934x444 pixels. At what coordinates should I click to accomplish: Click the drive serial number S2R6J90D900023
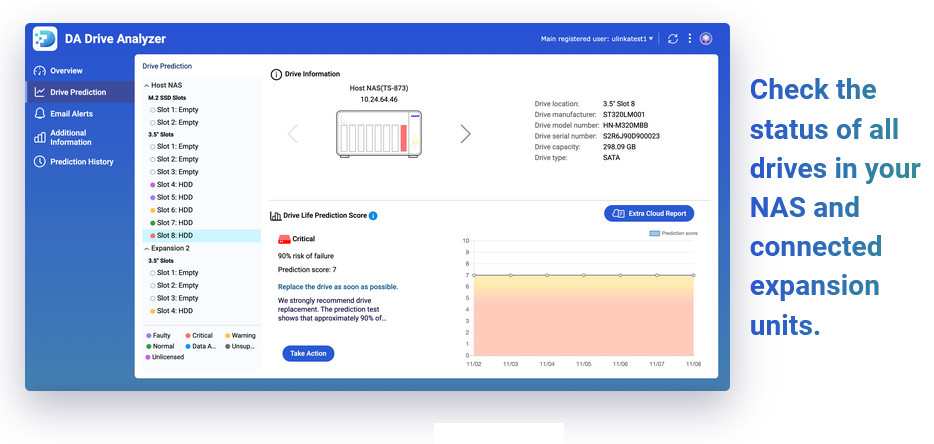tap(631, 136)
